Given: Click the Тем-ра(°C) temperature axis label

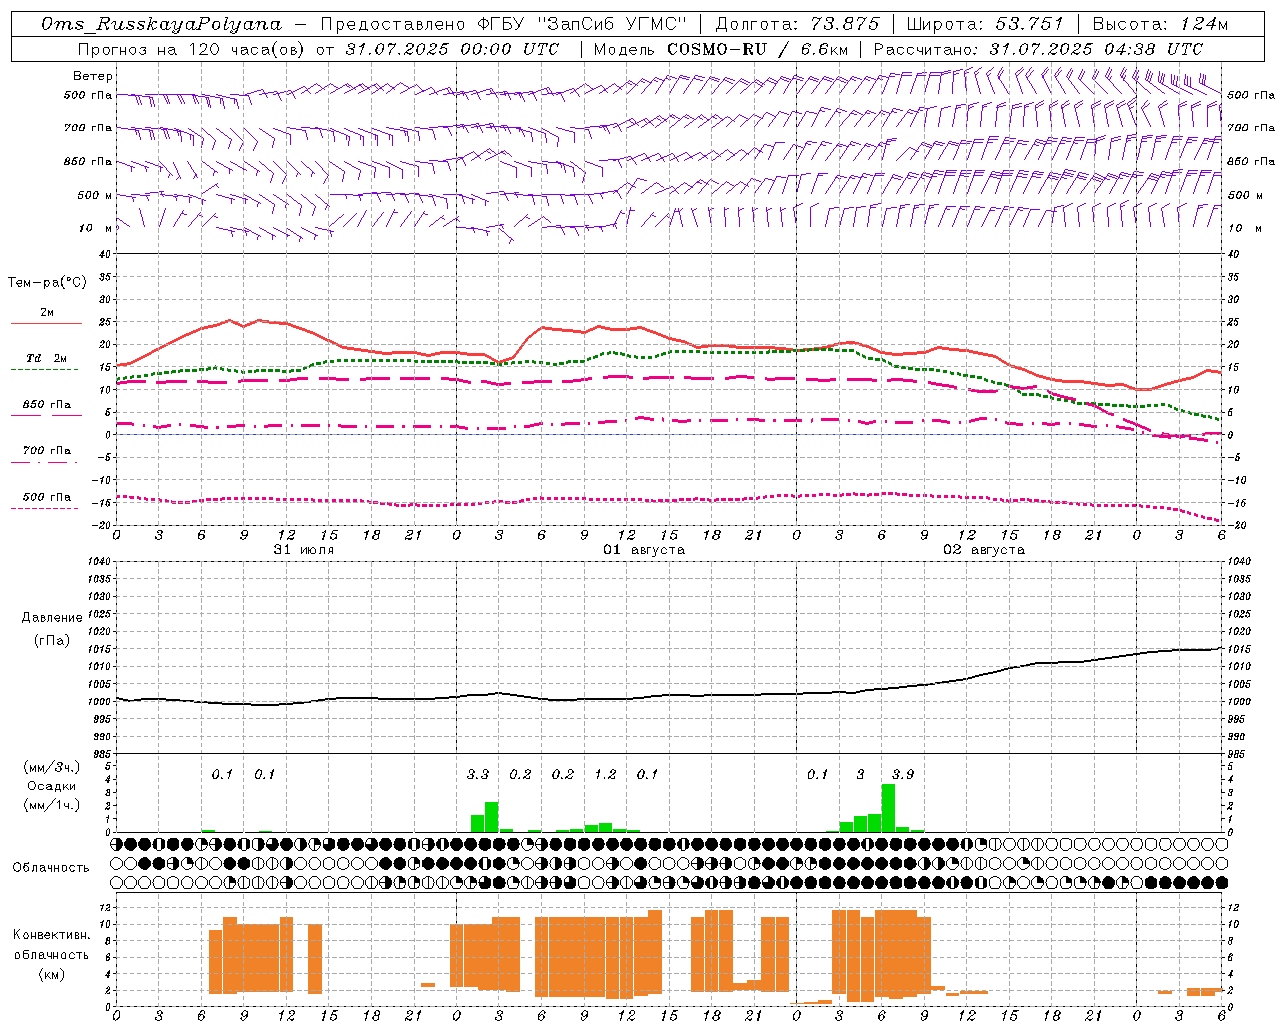Looking at the screenshot, I should (47, 283).
